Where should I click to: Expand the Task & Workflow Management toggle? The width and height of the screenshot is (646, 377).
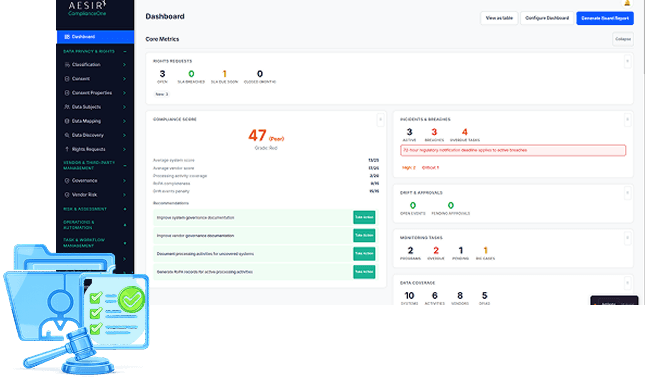coord(125,243)
